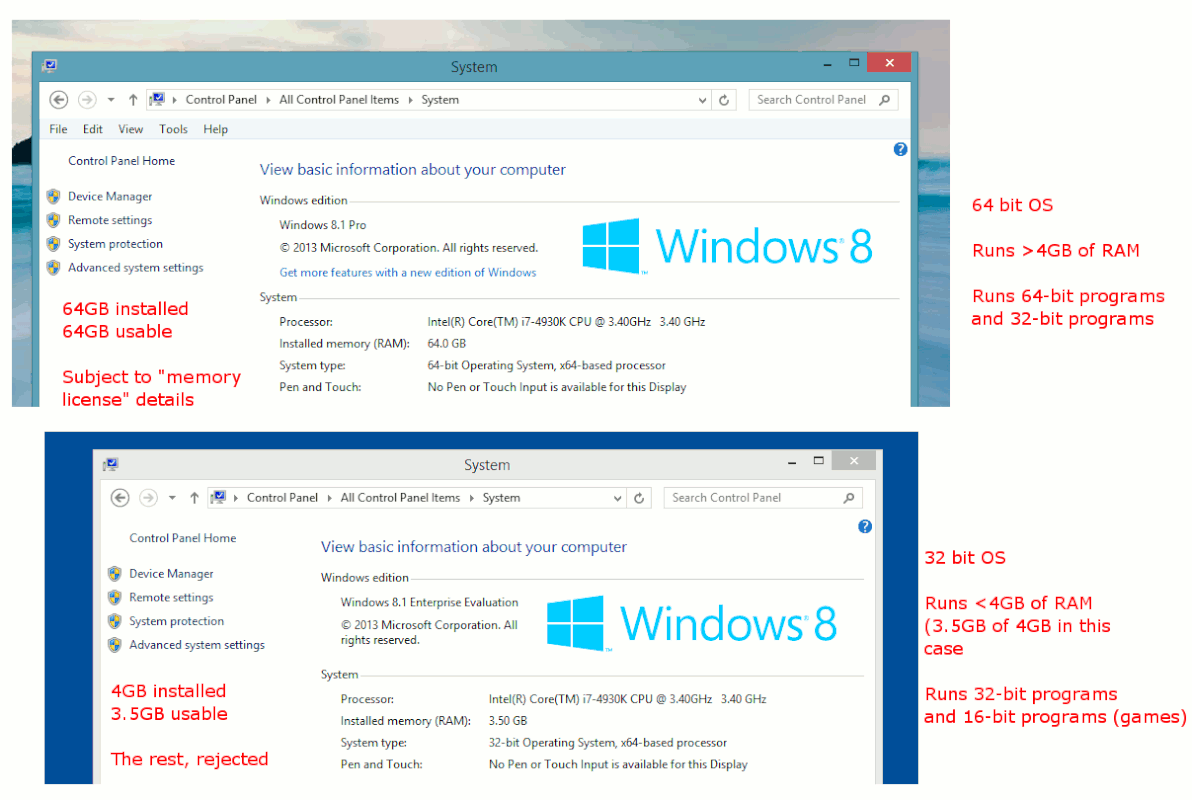
Task: Click Get more features with a new edition
Action: [x=407, y=272]
